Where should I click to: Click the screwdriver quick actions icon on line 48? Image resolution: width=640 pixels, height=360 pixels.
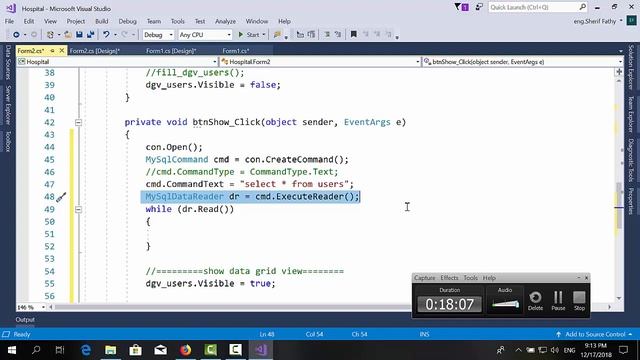click(61, 198)
